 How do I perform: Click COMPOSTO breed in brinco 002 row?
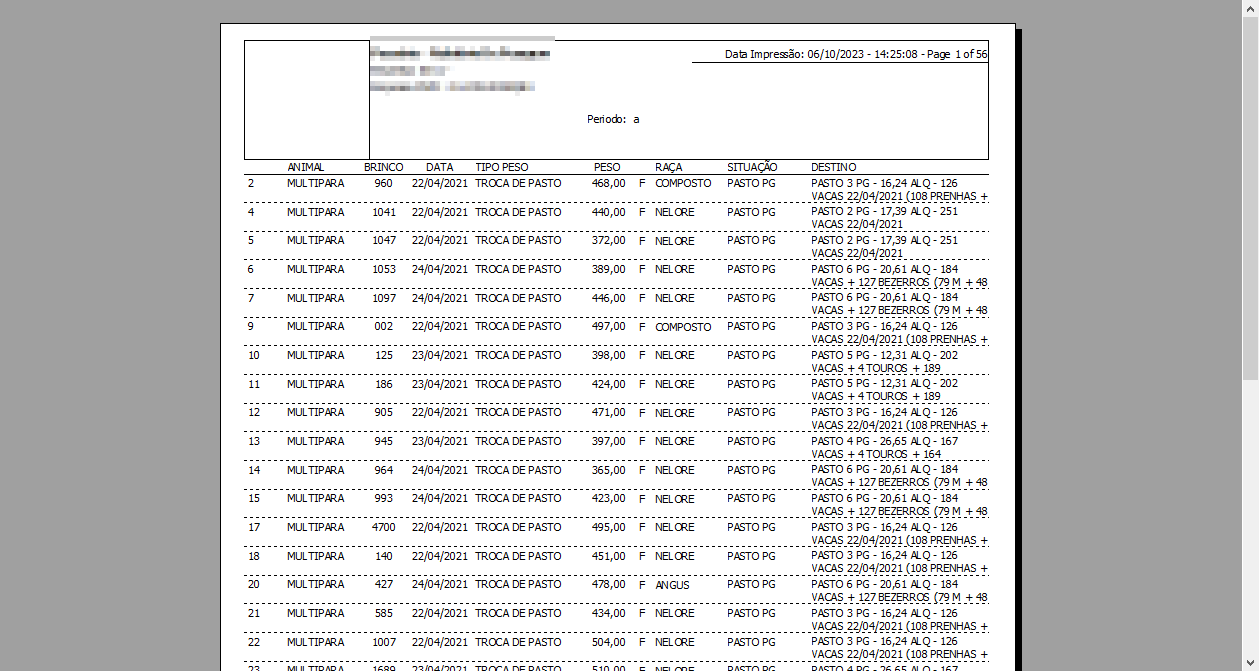click(x=683, y=327)
